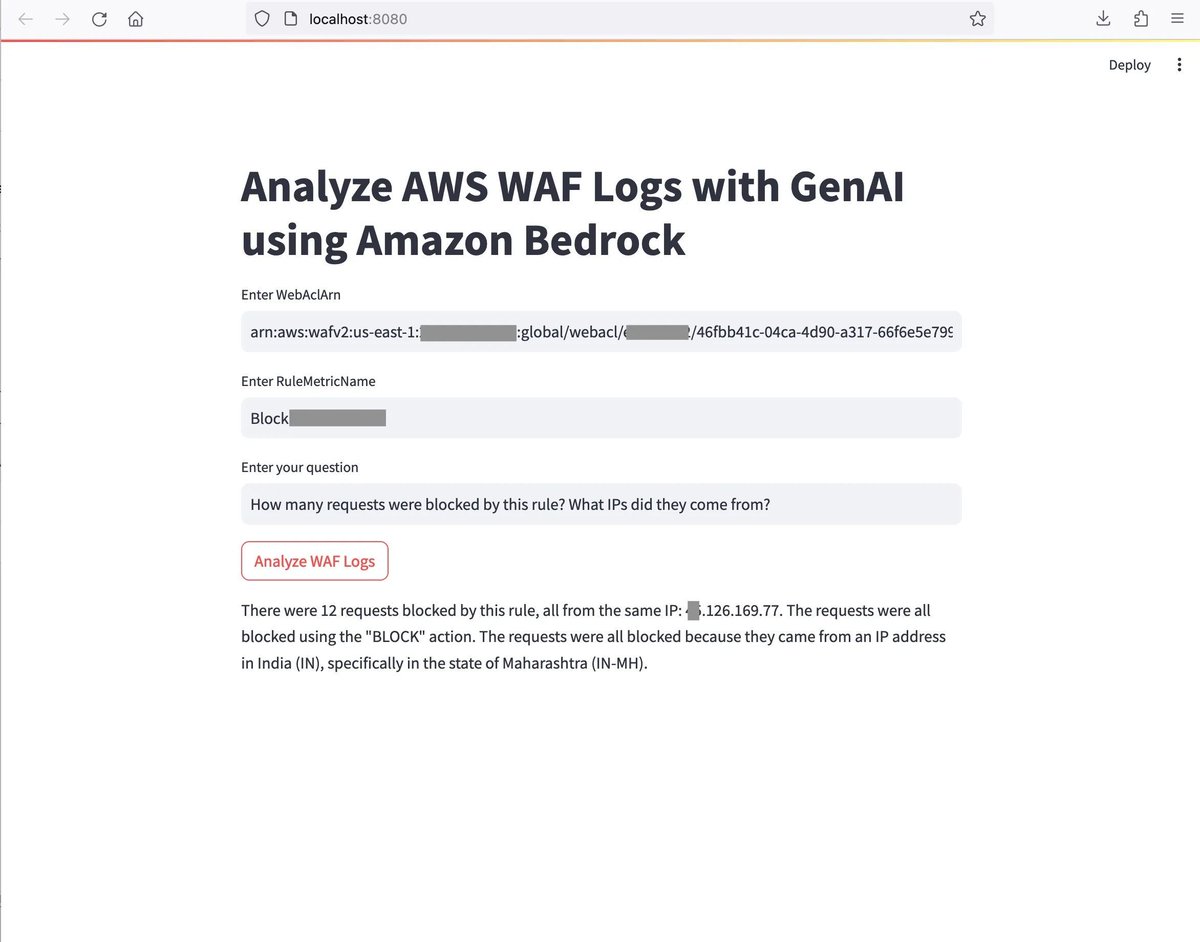The height and width of the screenshot is (942, 1200).
Task: Focus the Enter your question field
Action: click(601, 504)
